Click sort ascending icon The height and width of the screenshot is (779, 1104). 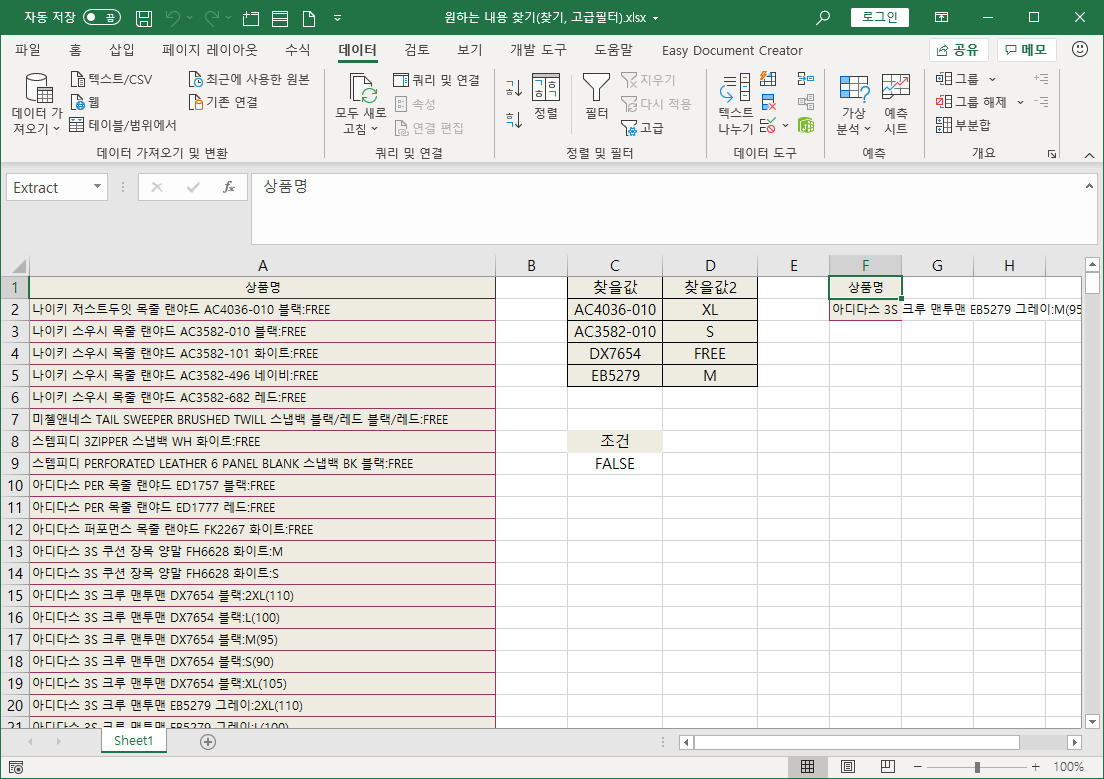[x=514, y=87]
